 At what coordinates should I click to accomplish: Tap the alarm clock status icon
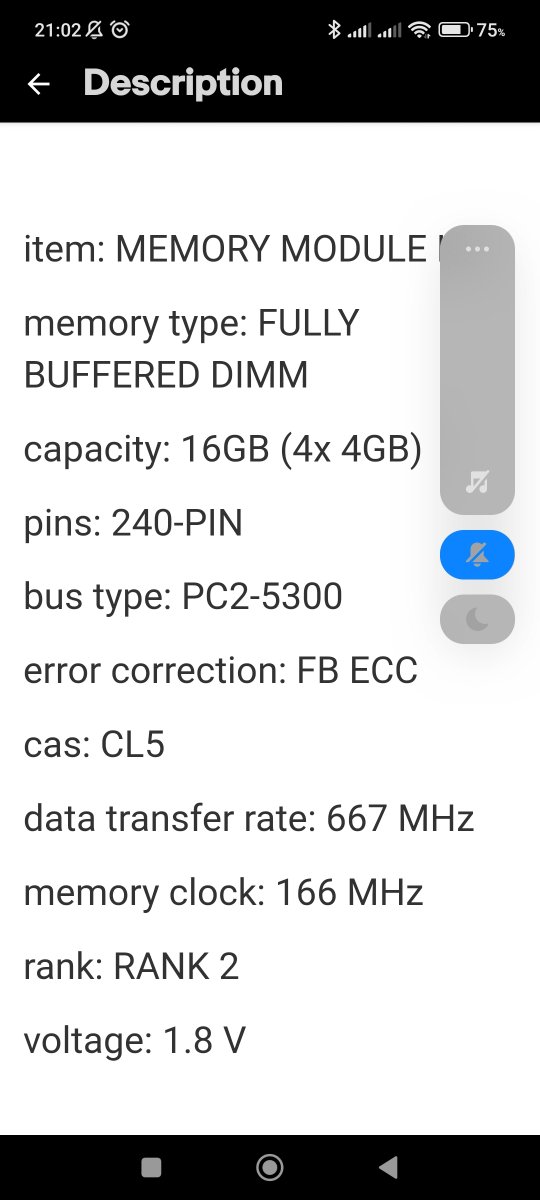tap(120, 30)
